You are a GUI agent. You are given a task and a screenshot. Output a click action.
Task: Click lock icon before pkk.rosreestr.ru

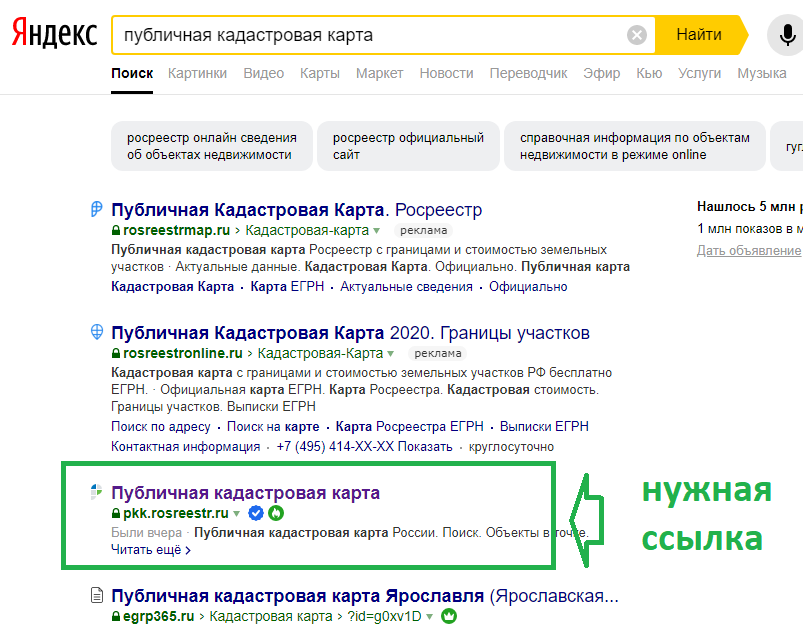[116, 513]
